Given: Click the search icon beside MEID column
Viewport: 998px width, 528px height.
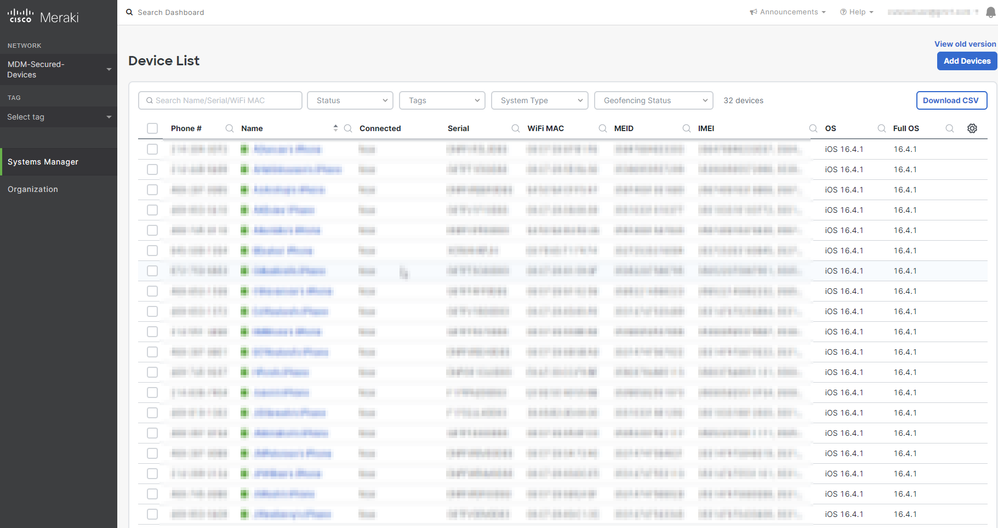Looking at the screenshot, I should pos(686,129).
